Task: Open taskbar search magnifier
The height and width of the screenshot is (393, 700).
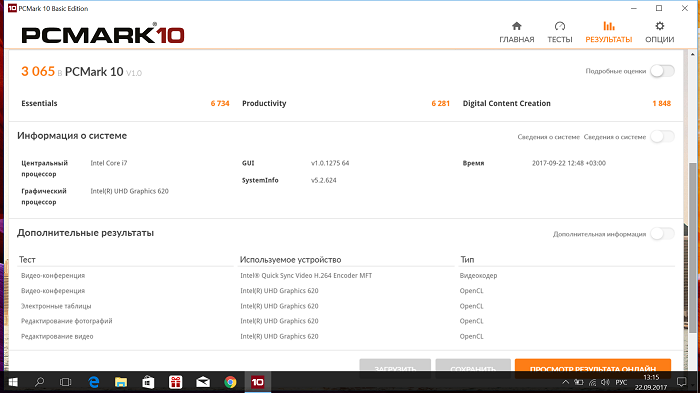Action: point(39,382)
